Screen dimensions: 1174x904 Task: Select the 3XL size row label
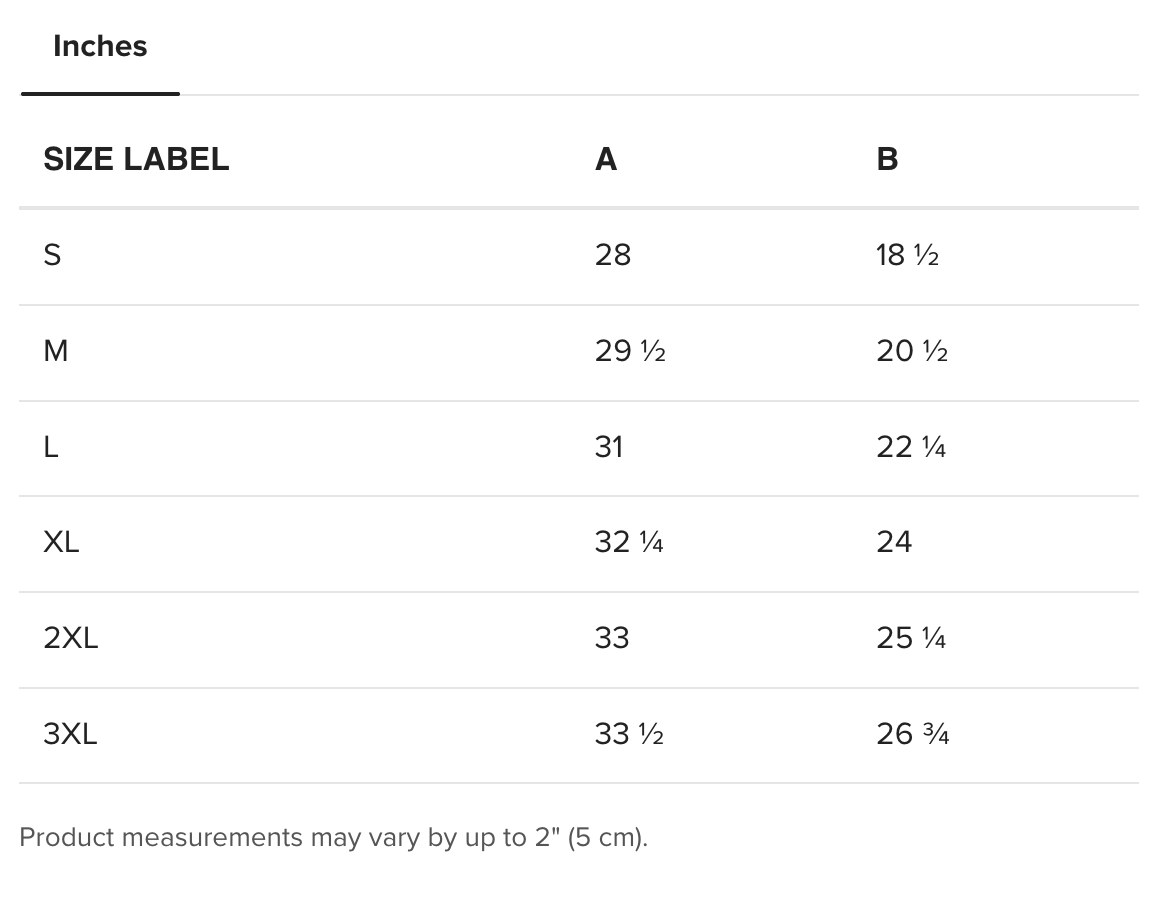70,734
